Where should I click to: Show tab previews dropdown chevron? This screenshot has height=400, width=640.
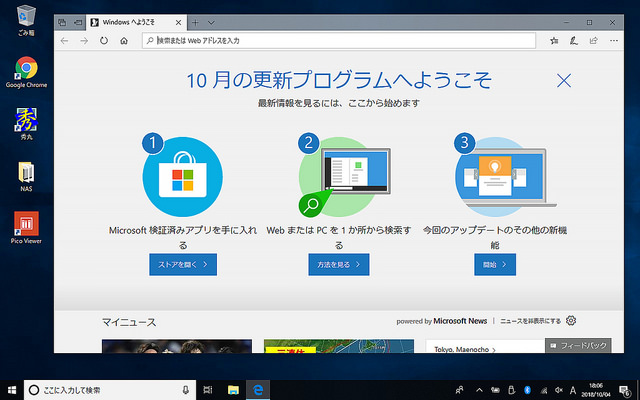(211, 22)
